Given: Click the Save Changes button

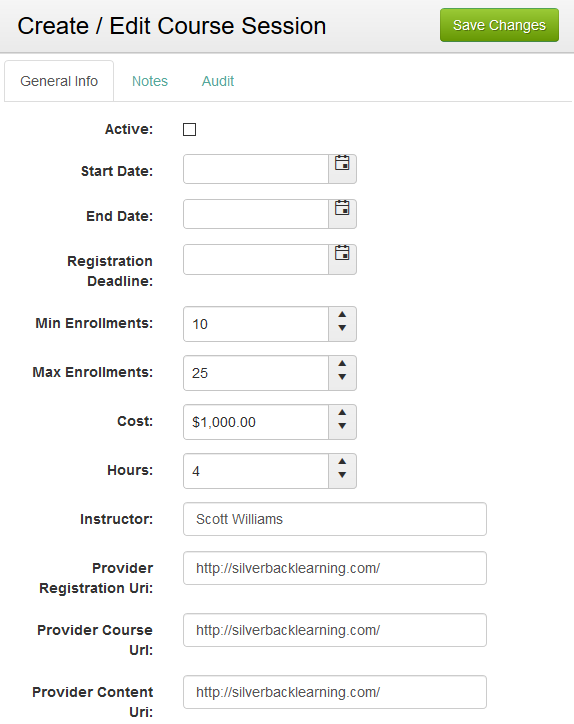Looking at the screenshot, I should [499, 25].
